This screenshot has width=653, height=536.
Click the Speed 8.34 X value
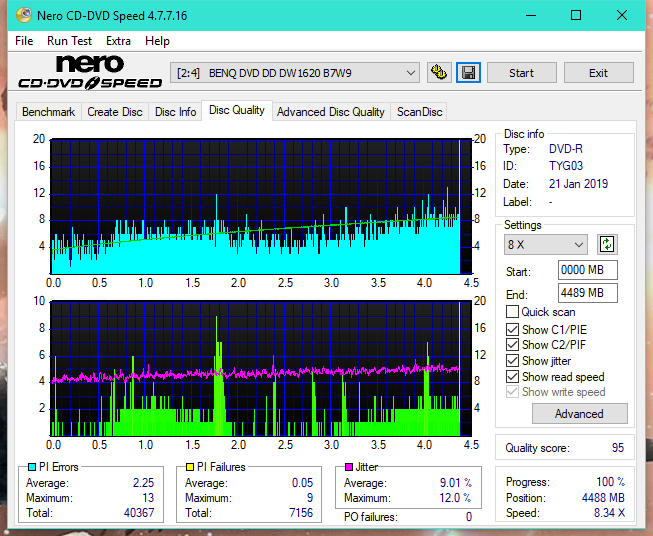(609, 513)
